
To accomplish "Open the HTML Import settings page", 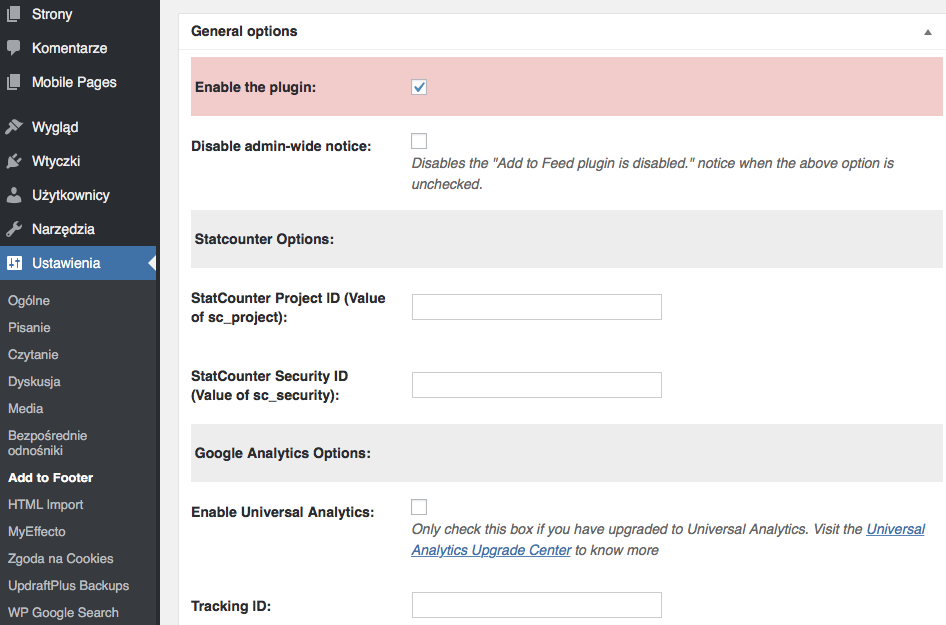I will (46, 505).
